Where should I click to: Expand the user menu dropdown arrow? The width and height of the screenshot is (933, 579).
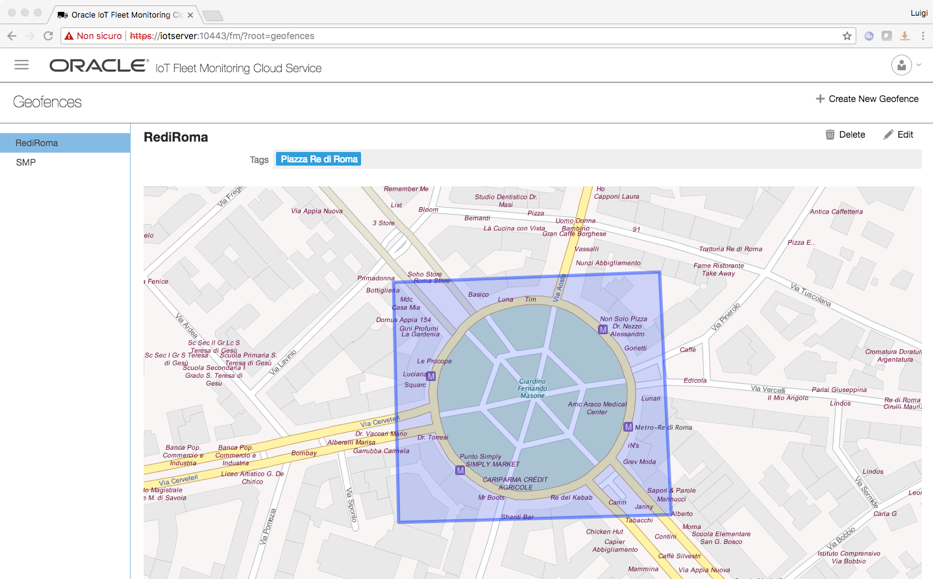point(919,65)
